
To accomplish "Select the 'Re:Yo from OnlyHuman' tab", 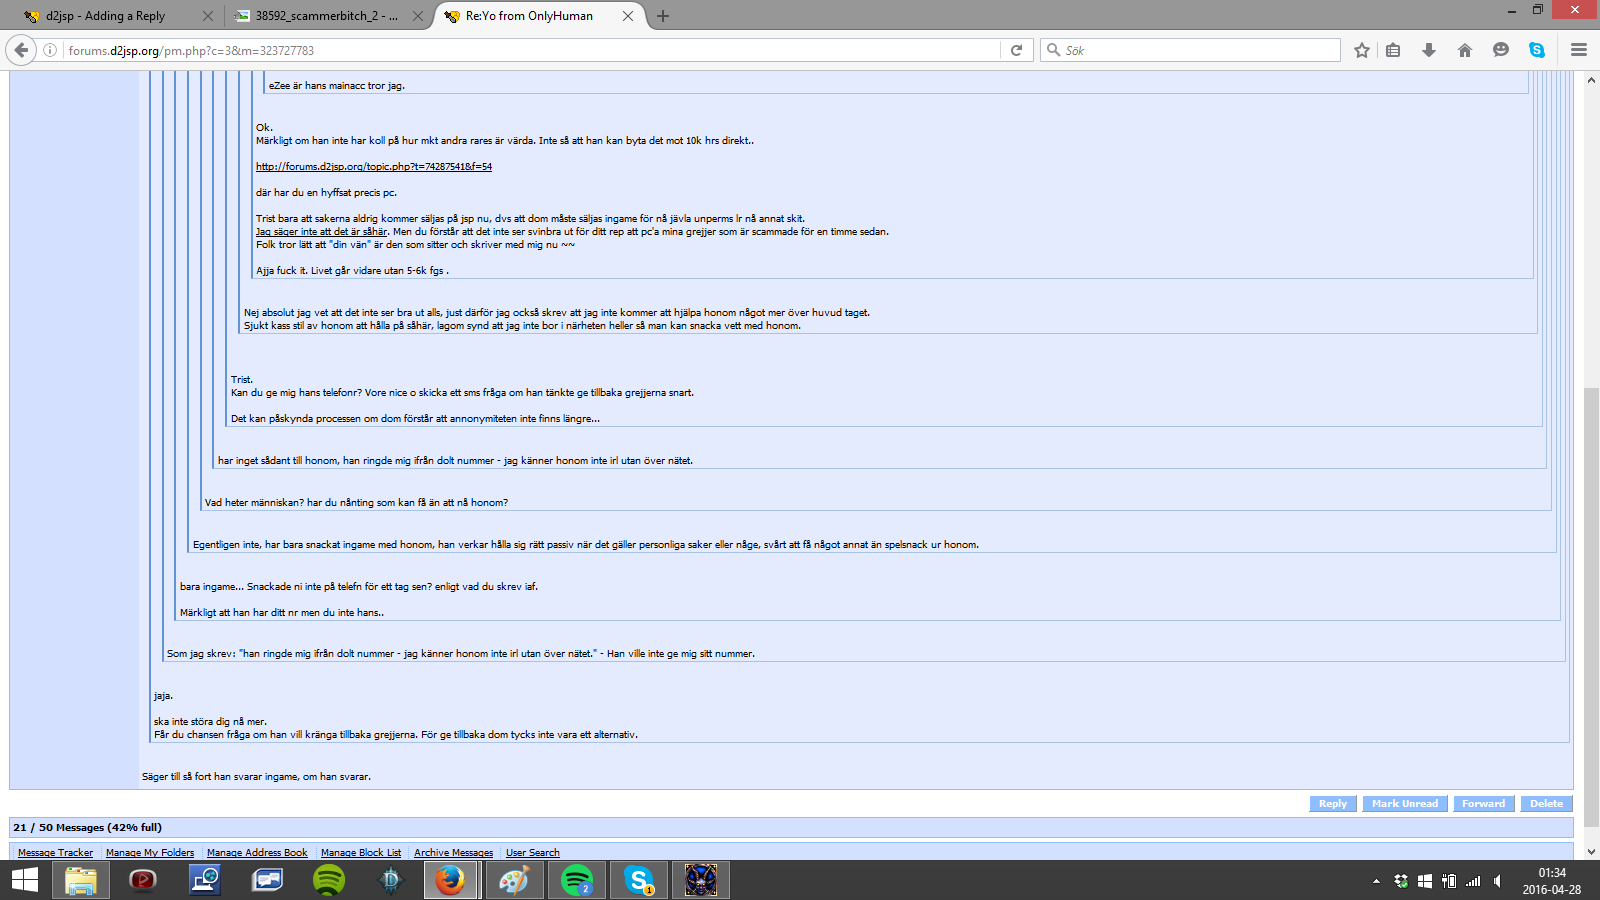I will (539, 16).
